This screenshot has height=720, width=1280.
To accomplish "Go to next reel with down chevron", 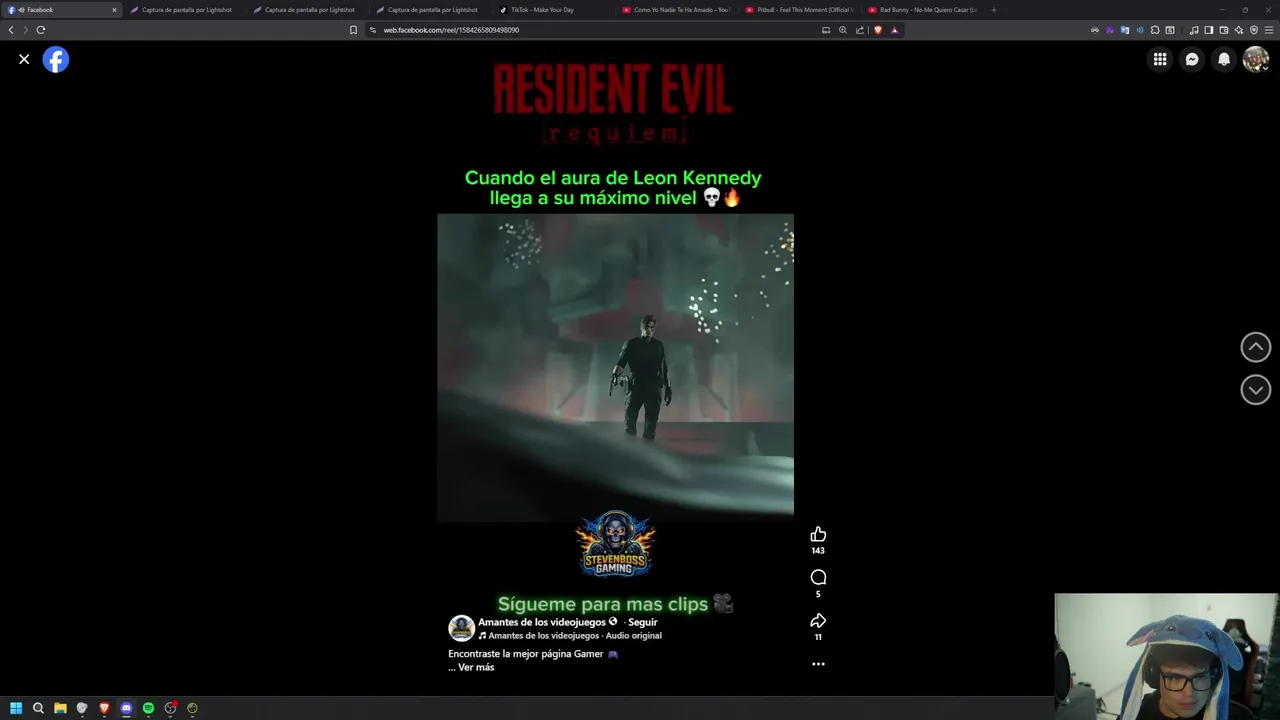I will pyautogui.click(x=1256, y=390).
